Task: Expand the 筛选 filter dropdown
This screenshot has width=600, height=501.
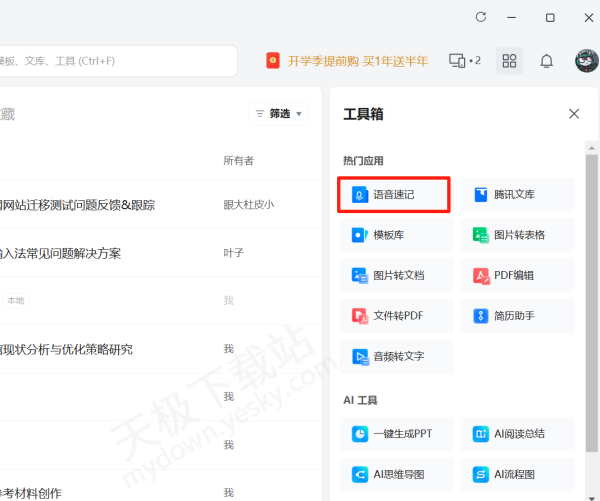Action: click(279, 114)
